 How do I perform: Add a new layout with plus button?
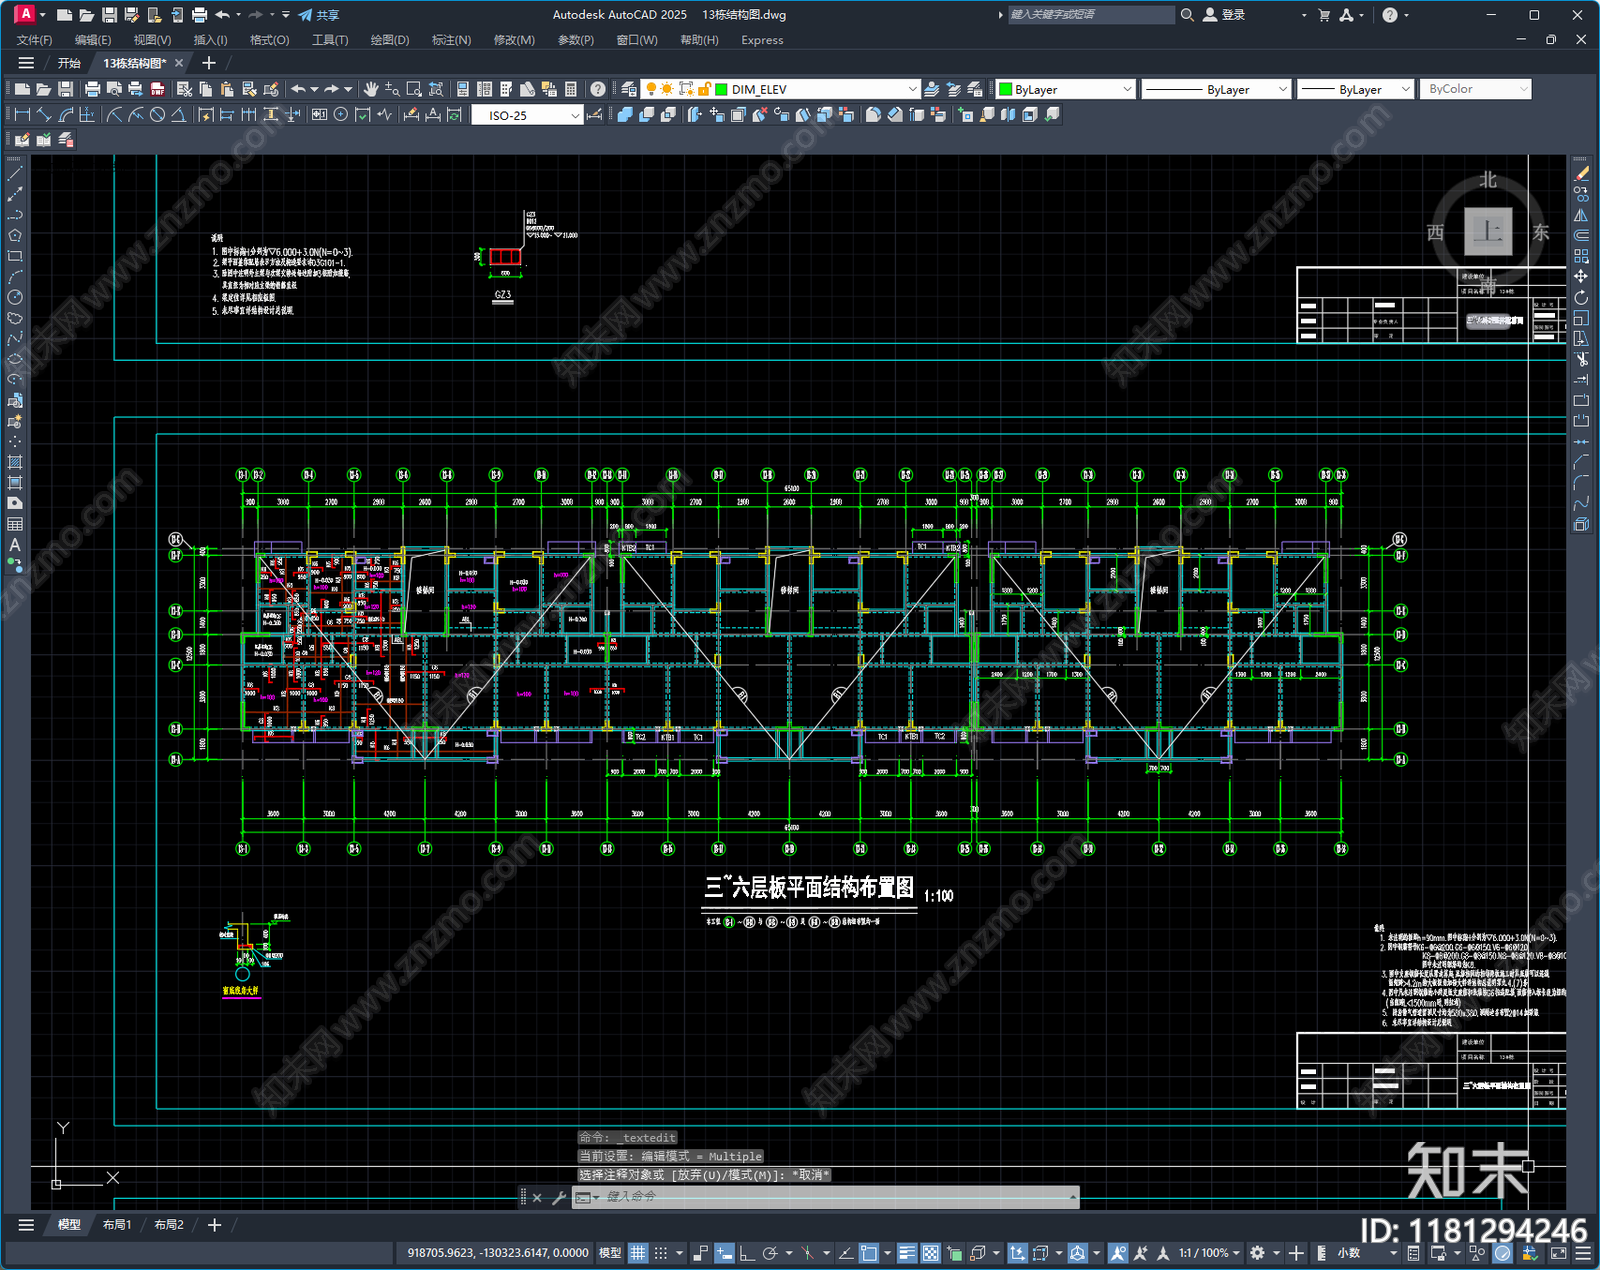(214, 1225)
